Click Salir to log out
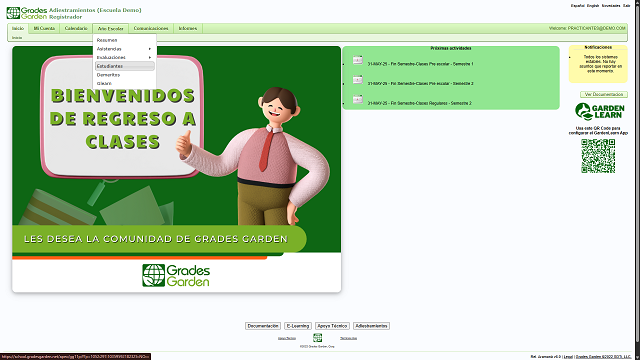 tap(627, 6)
